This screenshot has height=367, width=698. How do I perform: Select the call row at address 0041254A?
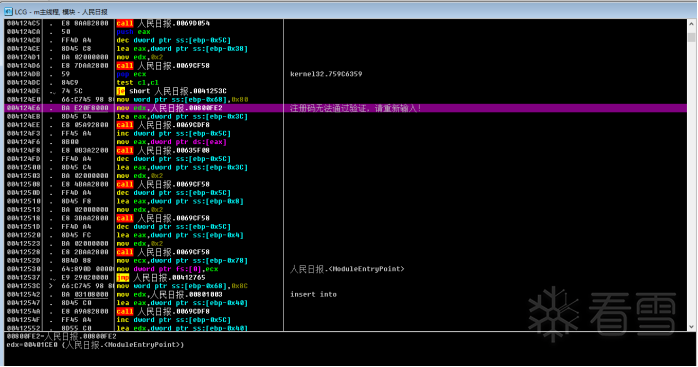[x=163, y=311]
